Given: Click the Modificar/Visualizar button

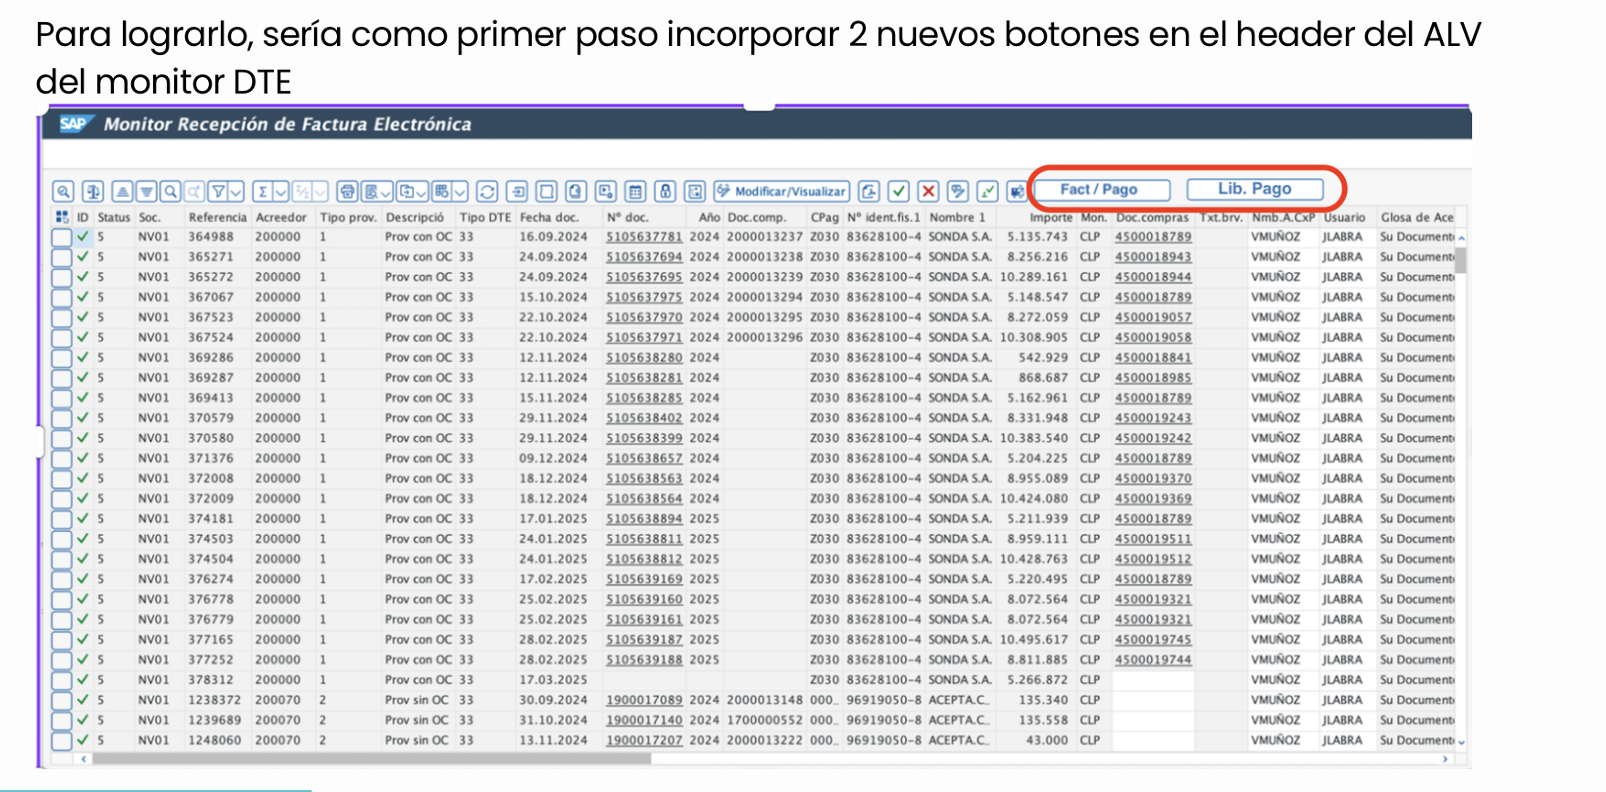Looking at the screenshot, I should pyautogui.click(x=781, y=191).
